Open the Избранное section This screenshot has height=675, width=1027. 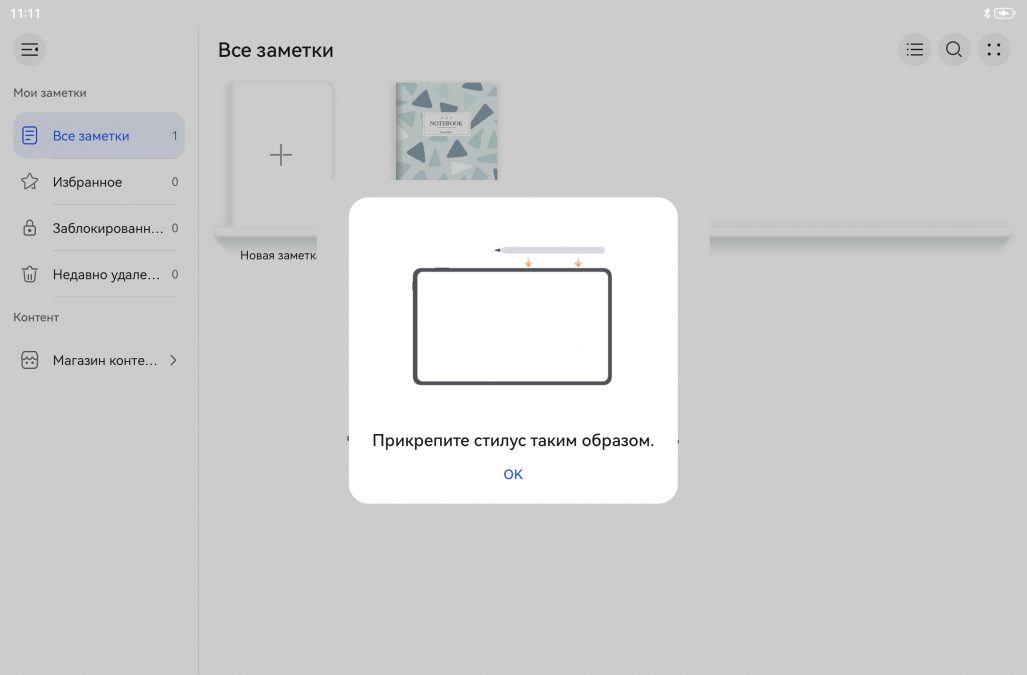[x=87, y=181]
